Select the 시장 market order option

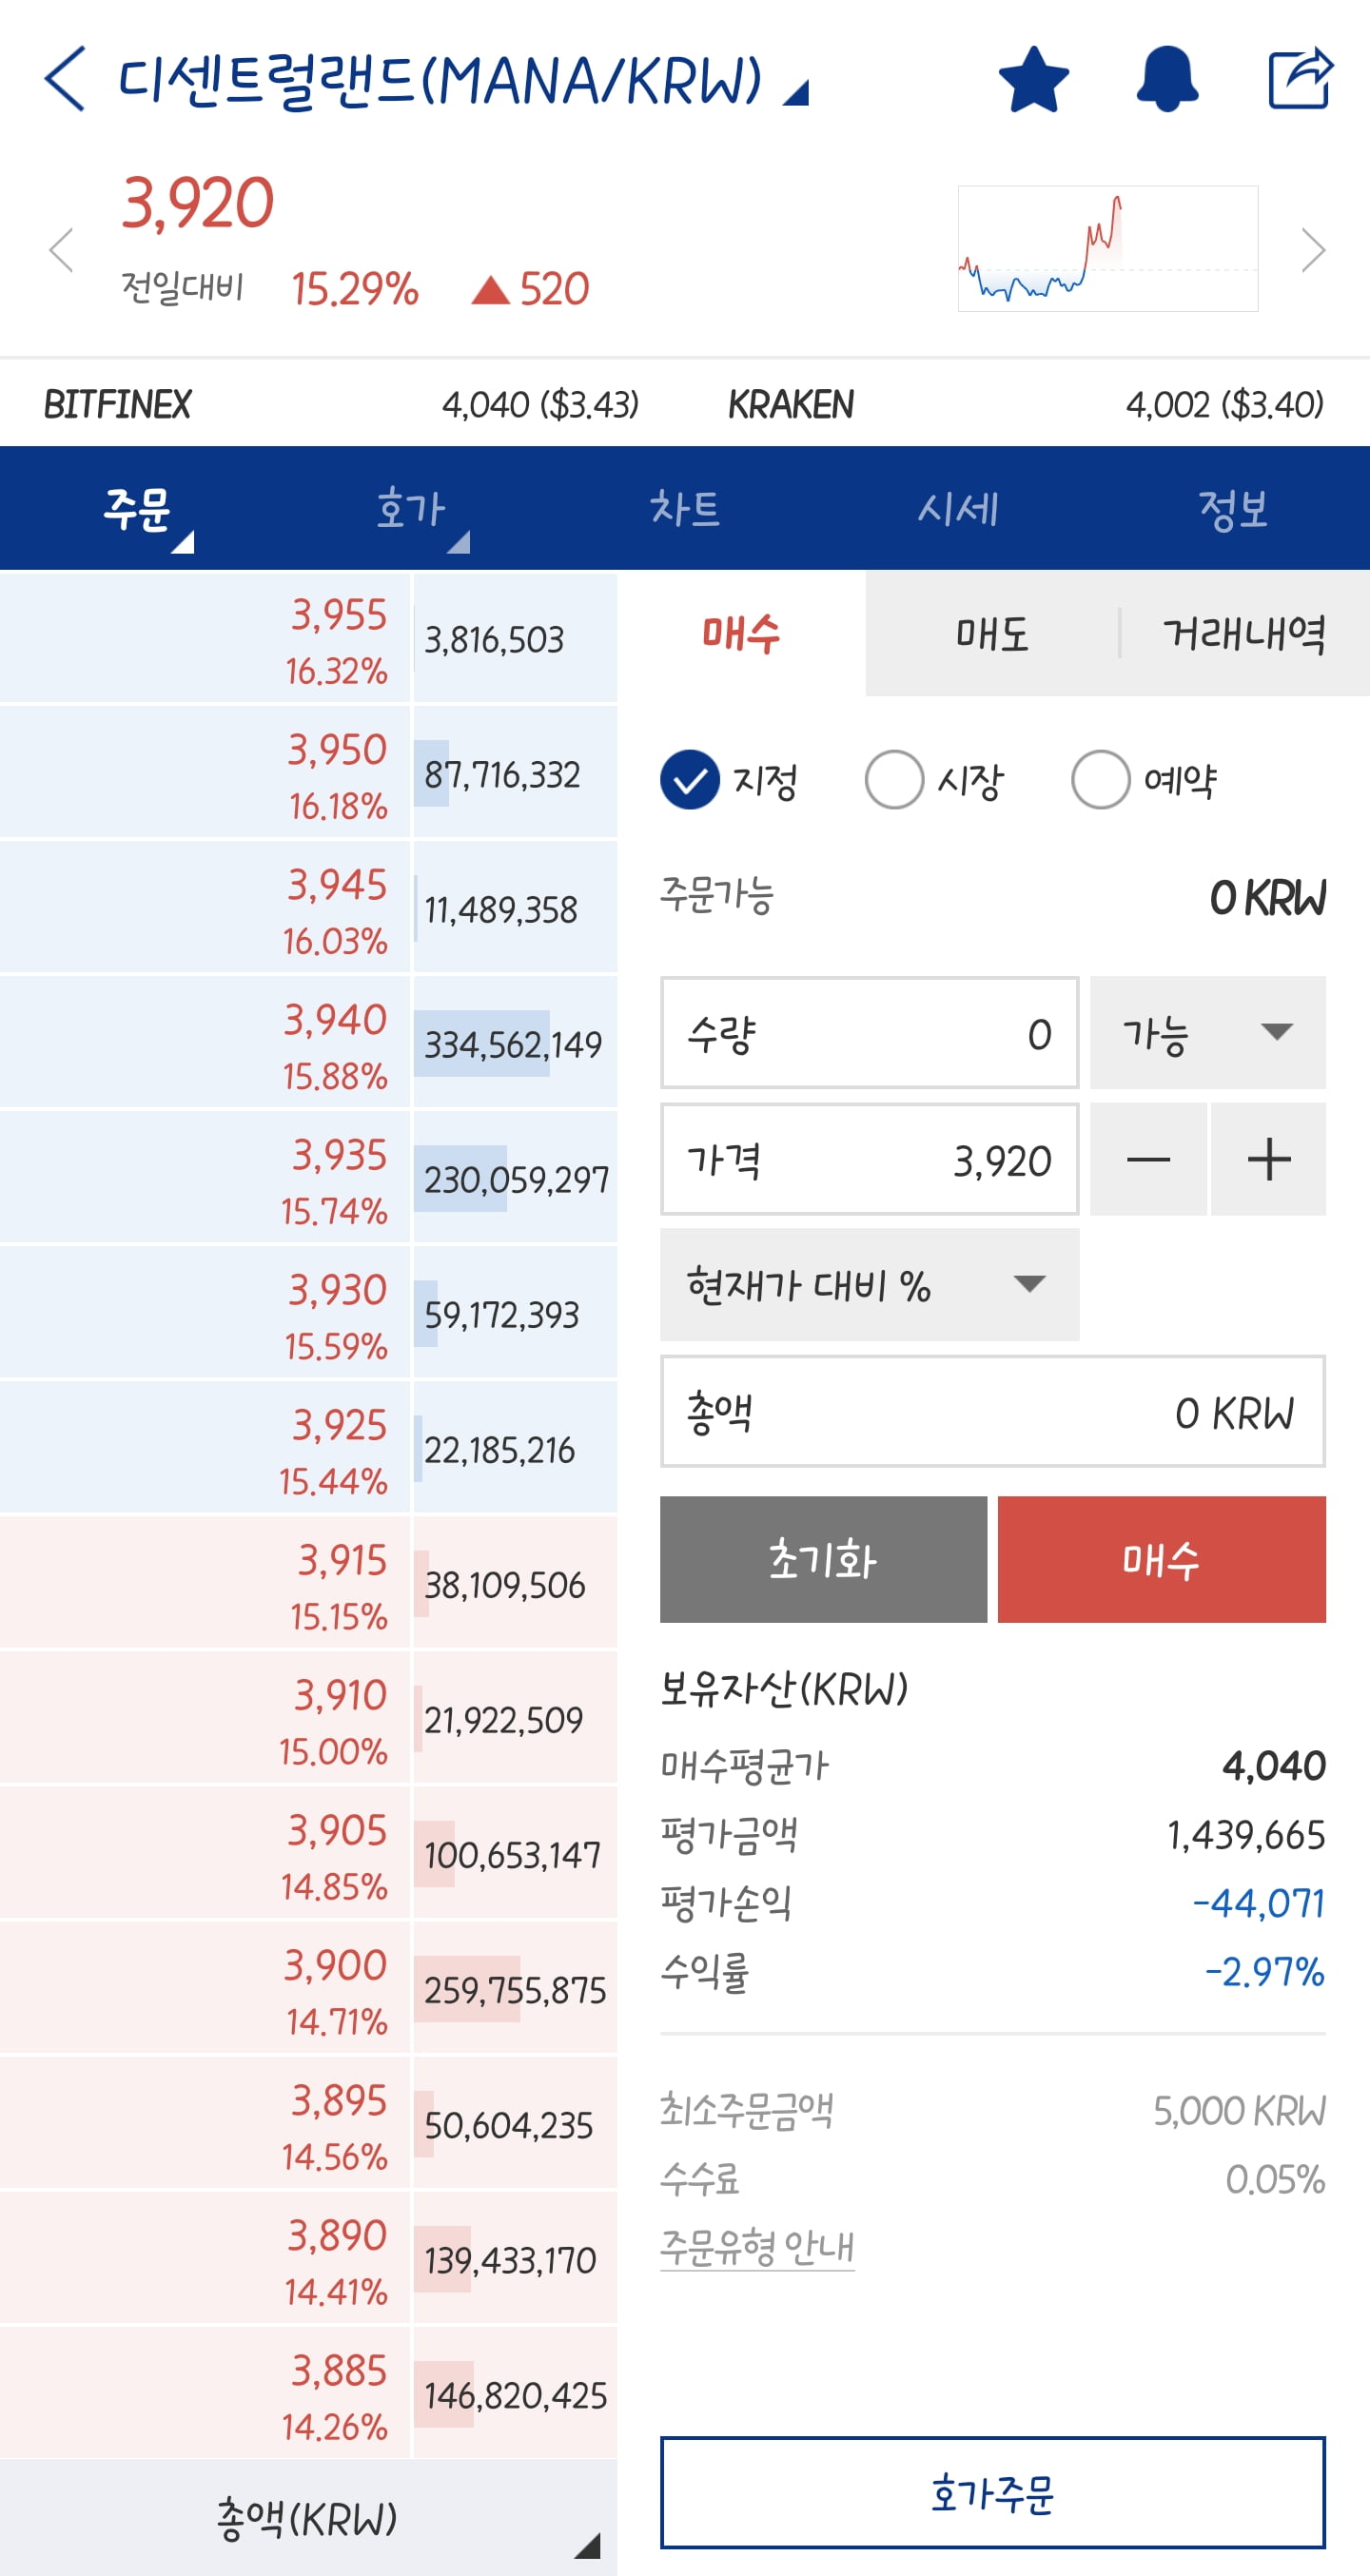934,780
